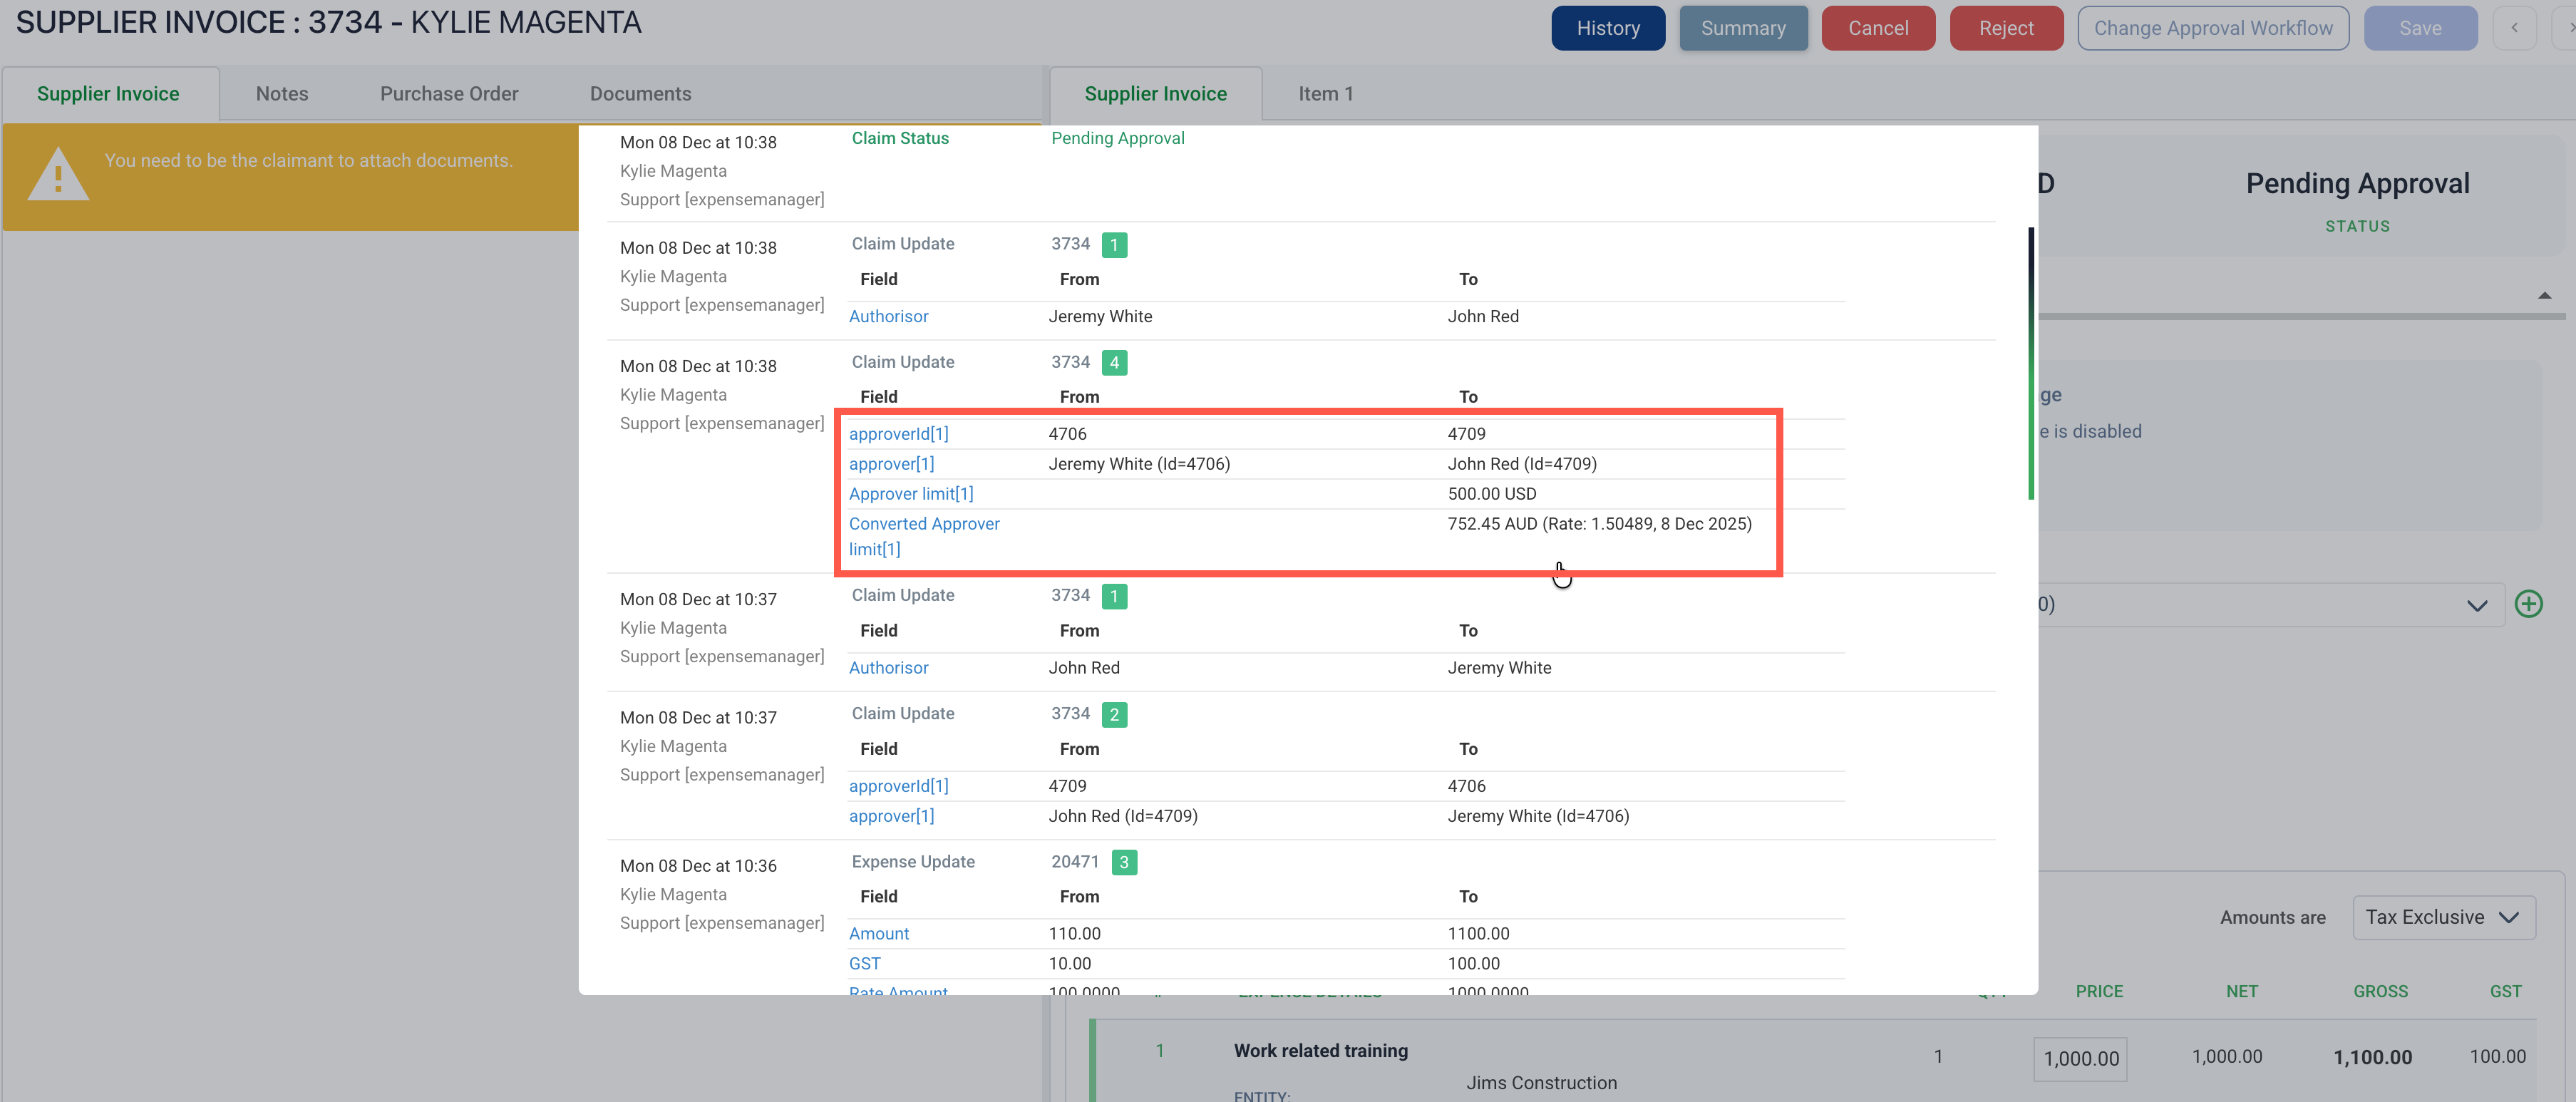Expand the dropdown next to plus icon
Screen dimensions: 2576x1102
click(2476, 605)
